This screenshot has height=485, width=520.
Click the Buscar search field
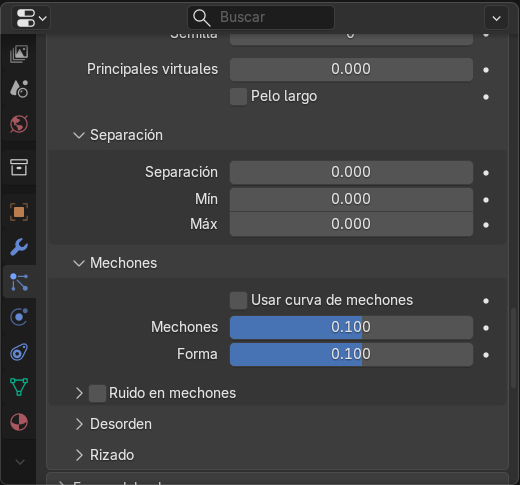pos(261,17)
